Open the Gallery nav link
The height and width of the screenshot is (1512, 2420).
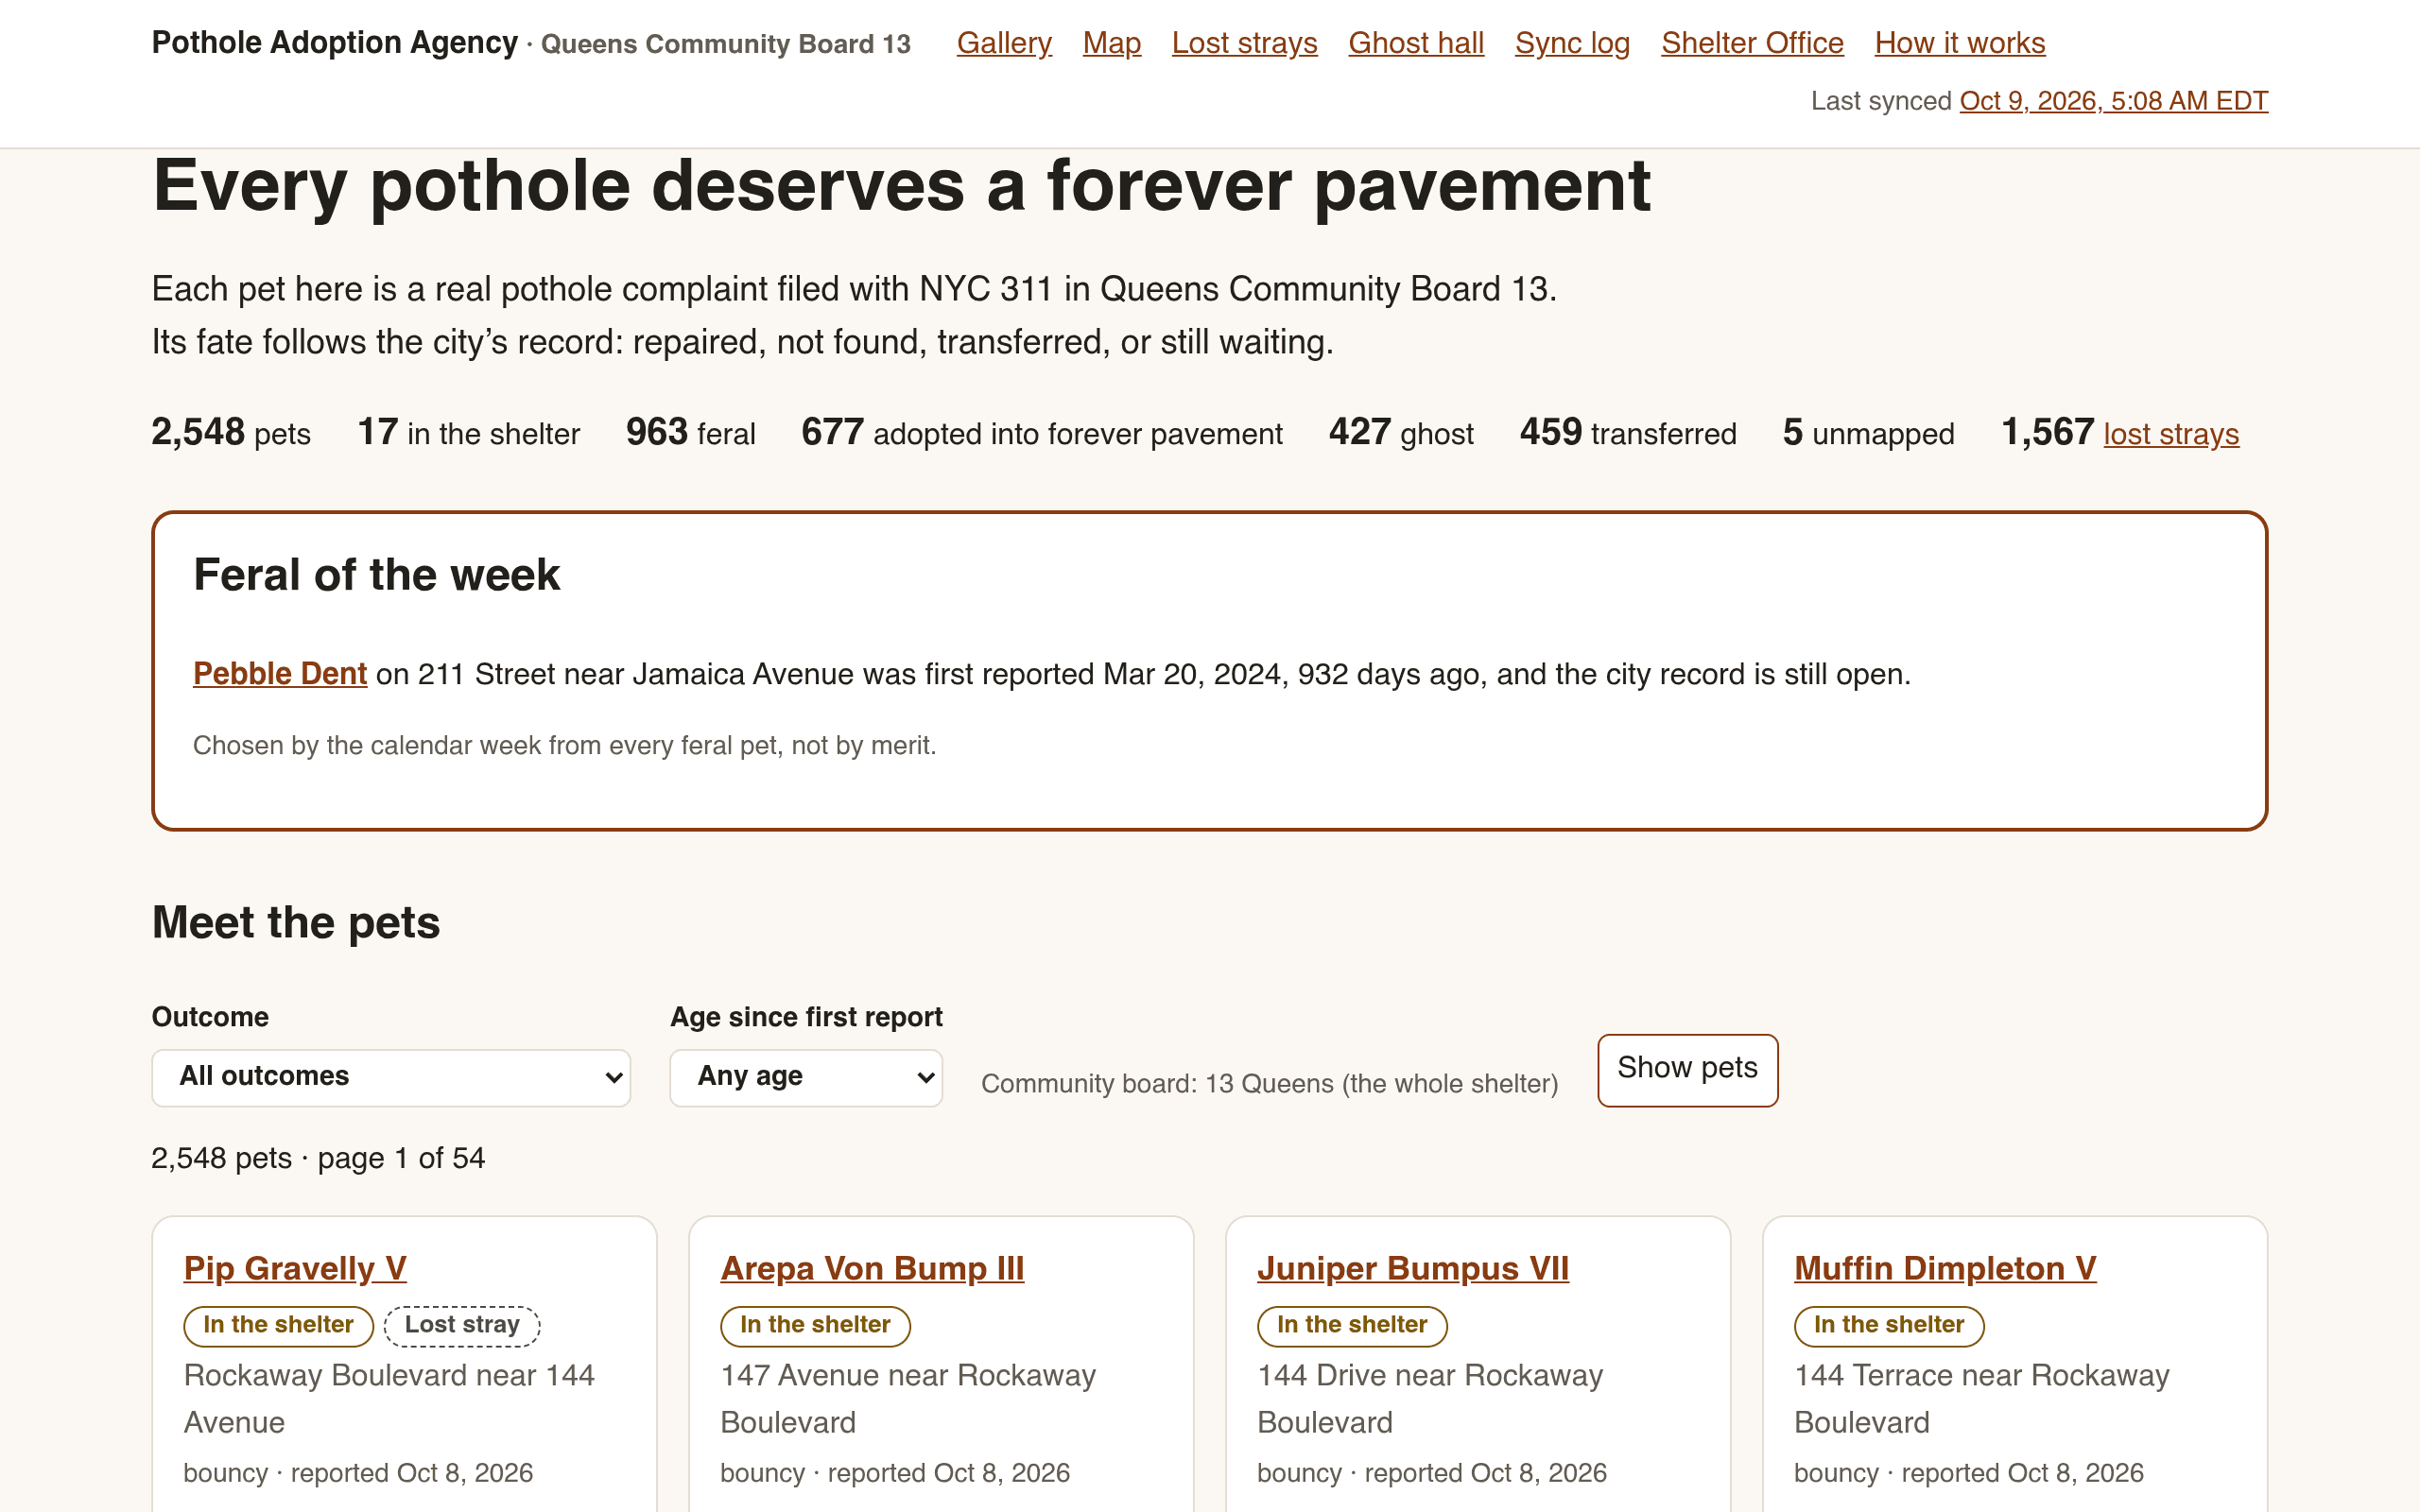pos(1004,43)
